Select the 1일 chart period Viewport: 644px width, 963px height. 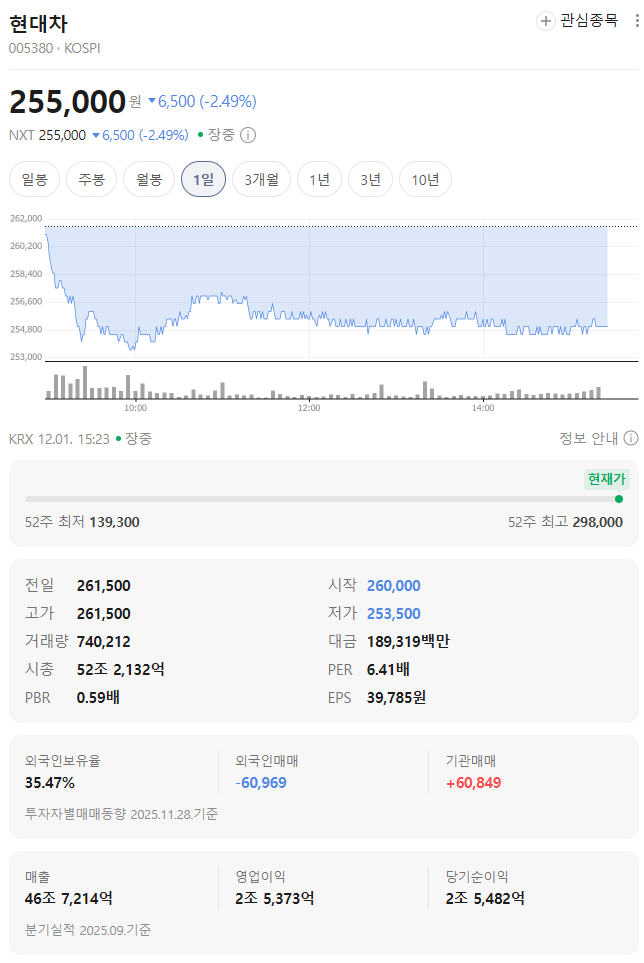point(203,179)
